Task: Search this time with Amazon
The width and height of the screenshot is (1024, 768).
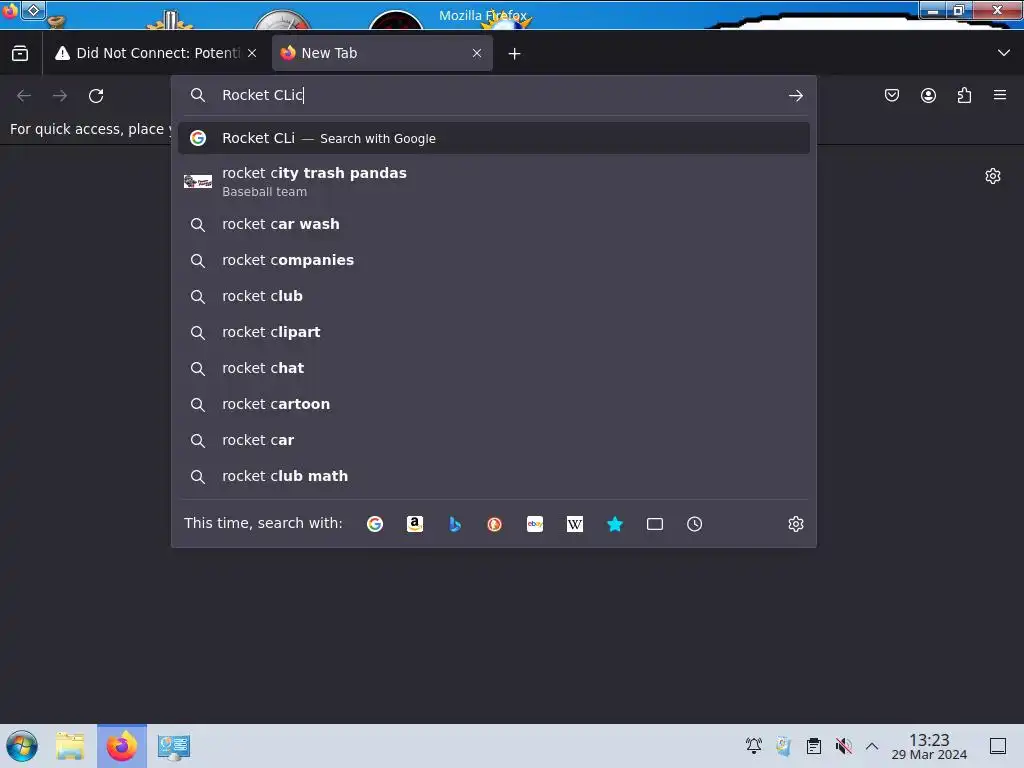Action: pyautogui.click(x=415, y=524)
